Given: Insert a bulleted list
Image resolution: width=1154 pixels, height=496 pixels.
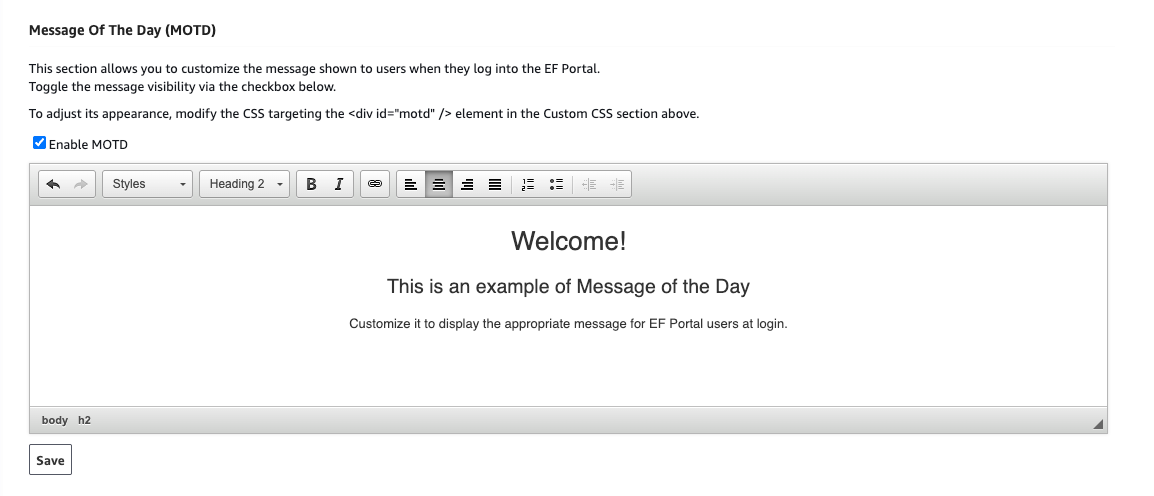Looking at the screenshot, I should tap(557, 184).
